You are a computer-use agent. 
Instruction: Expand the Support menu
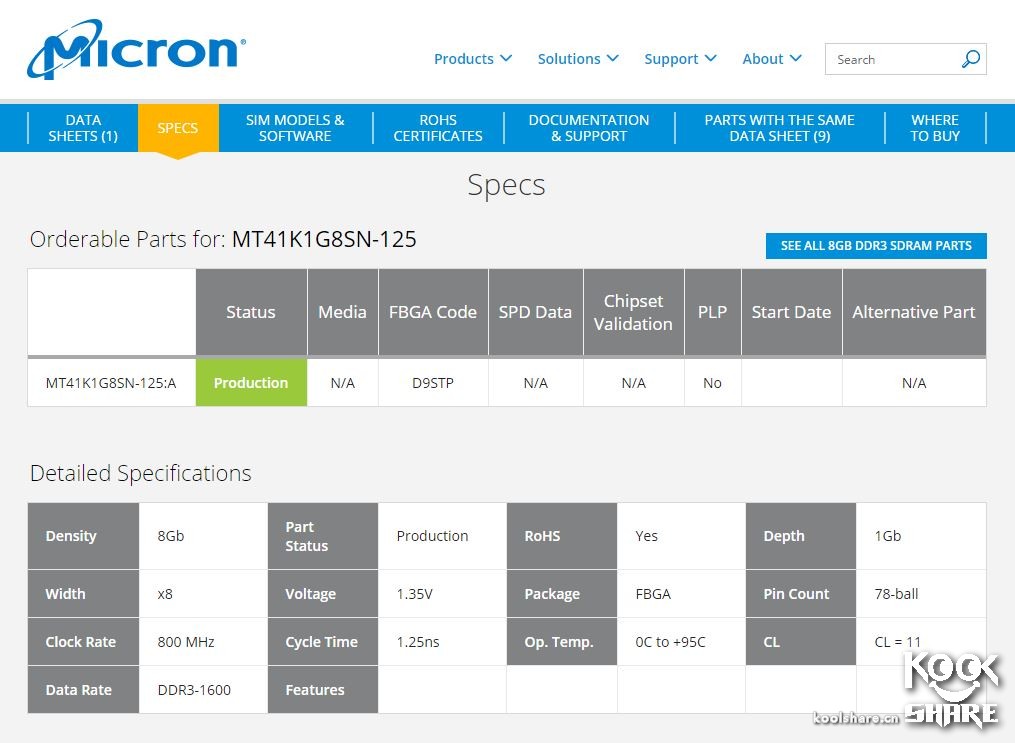point(680,59)
